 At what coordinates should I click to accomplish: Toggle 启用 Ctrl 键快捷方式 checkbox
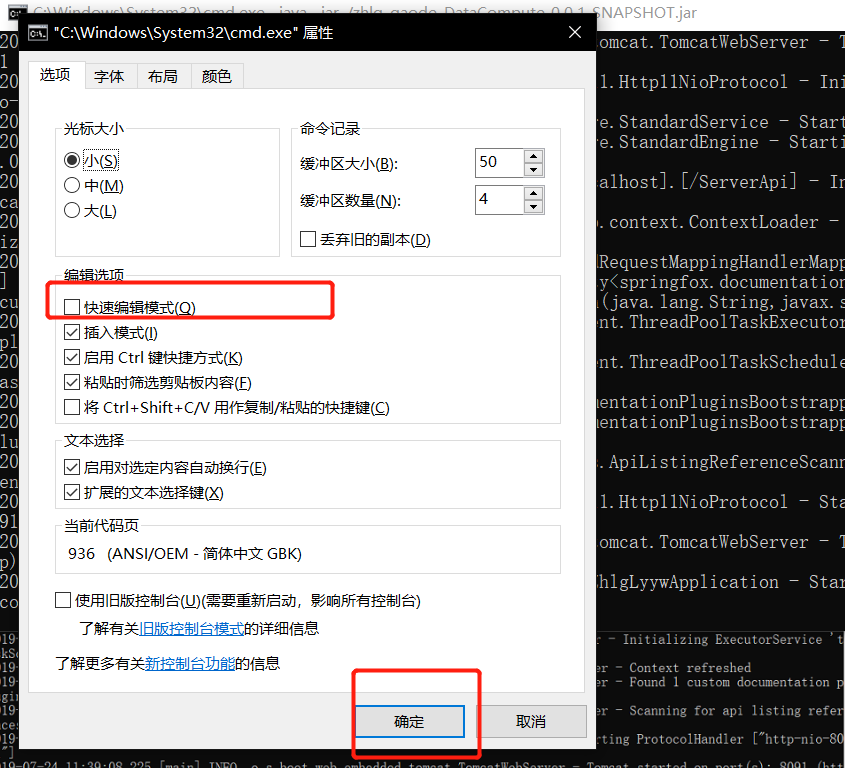click(72, 357)
